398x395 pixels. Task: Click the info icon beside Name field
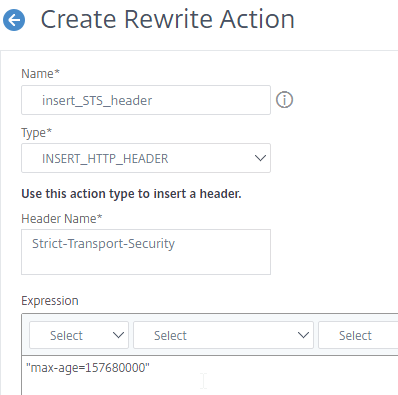tap(284, 100)
